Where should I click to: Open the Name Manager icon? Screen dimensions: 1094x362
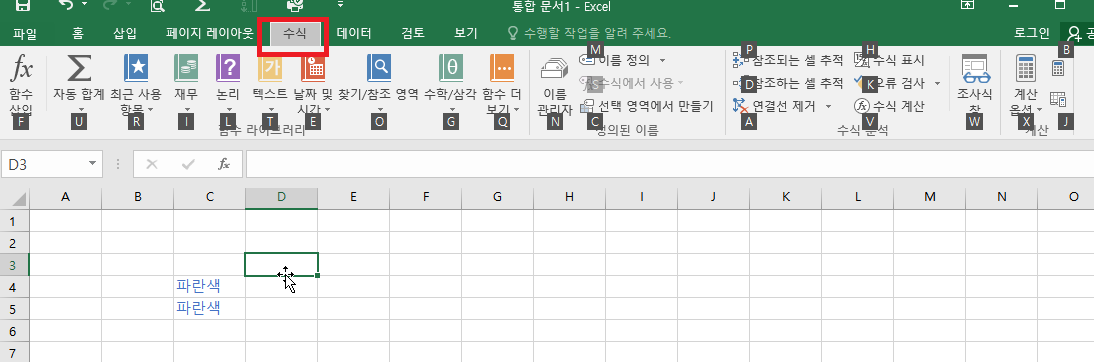(555, 70)
